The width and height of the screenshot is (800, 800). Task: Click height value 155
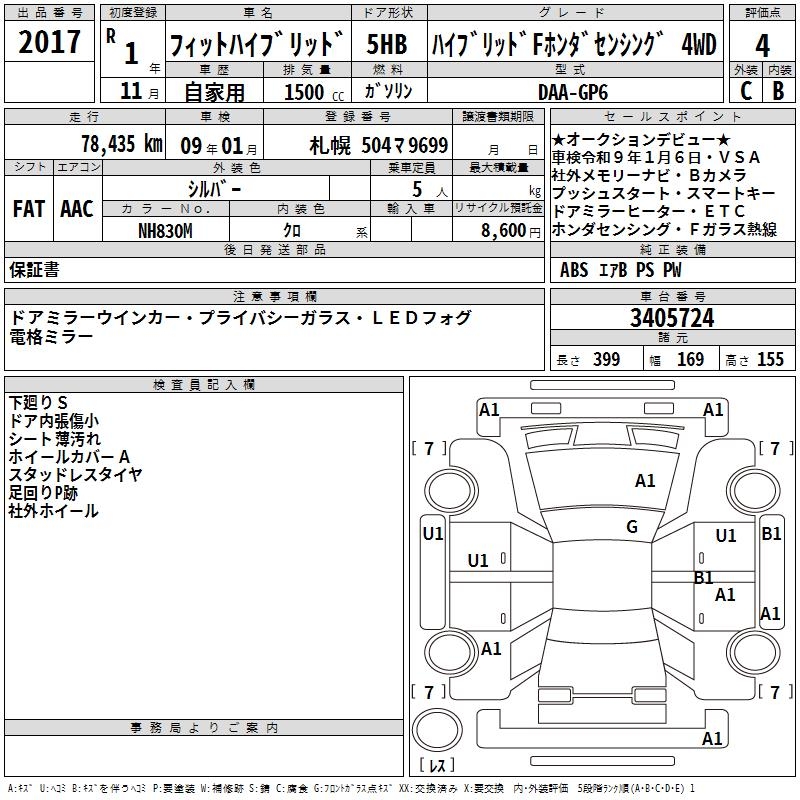[770, 359]
